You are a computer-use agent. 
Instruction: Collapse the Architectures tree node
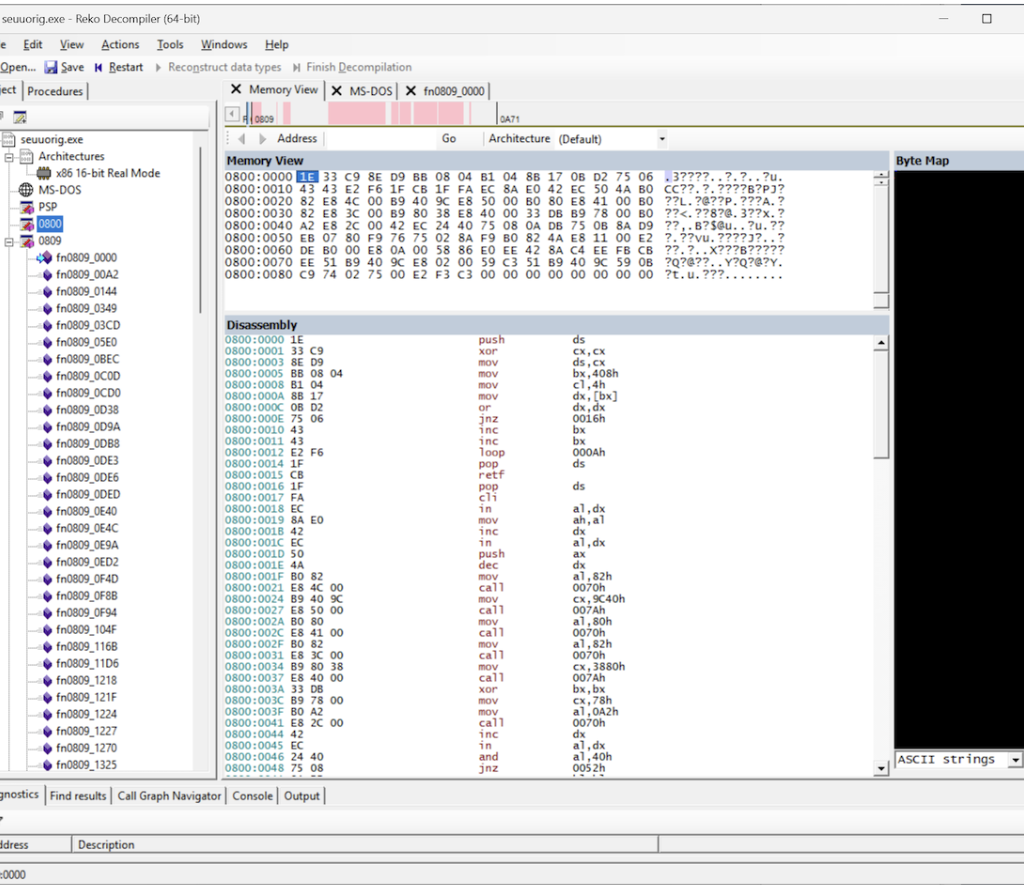[10, 157]
